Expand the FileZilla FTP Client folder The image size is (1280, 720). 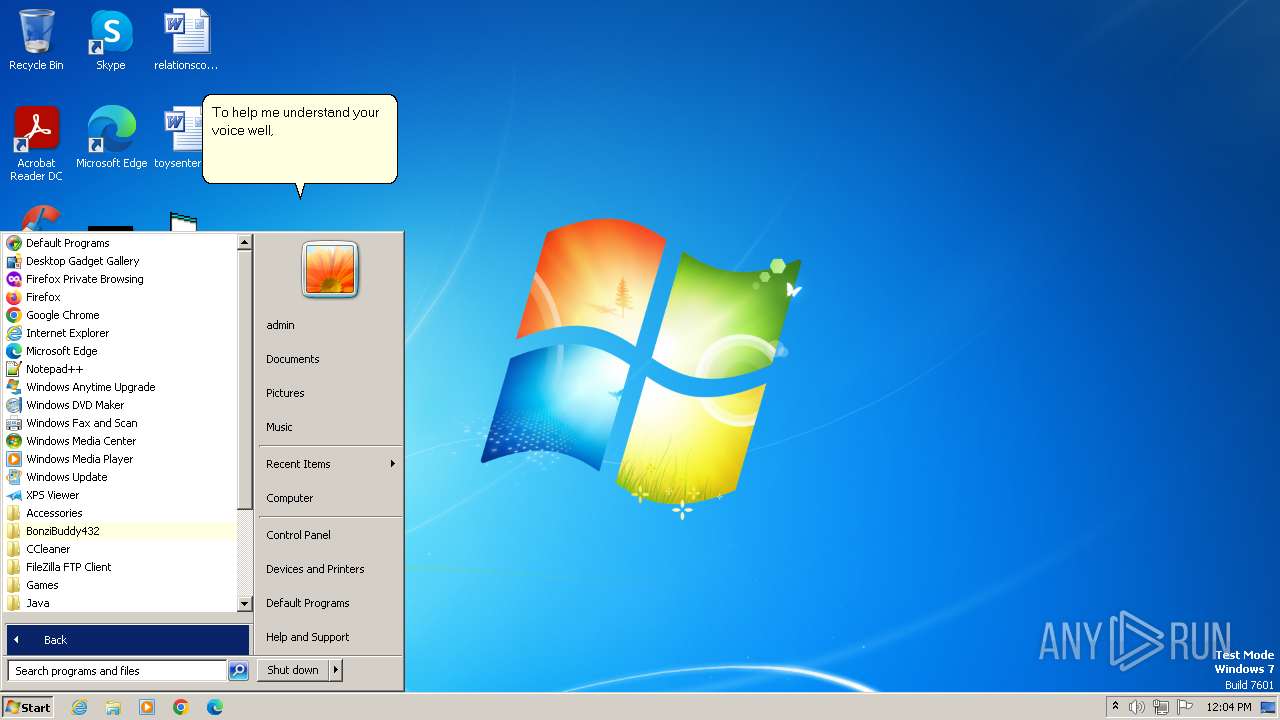(x=121, y=567)
